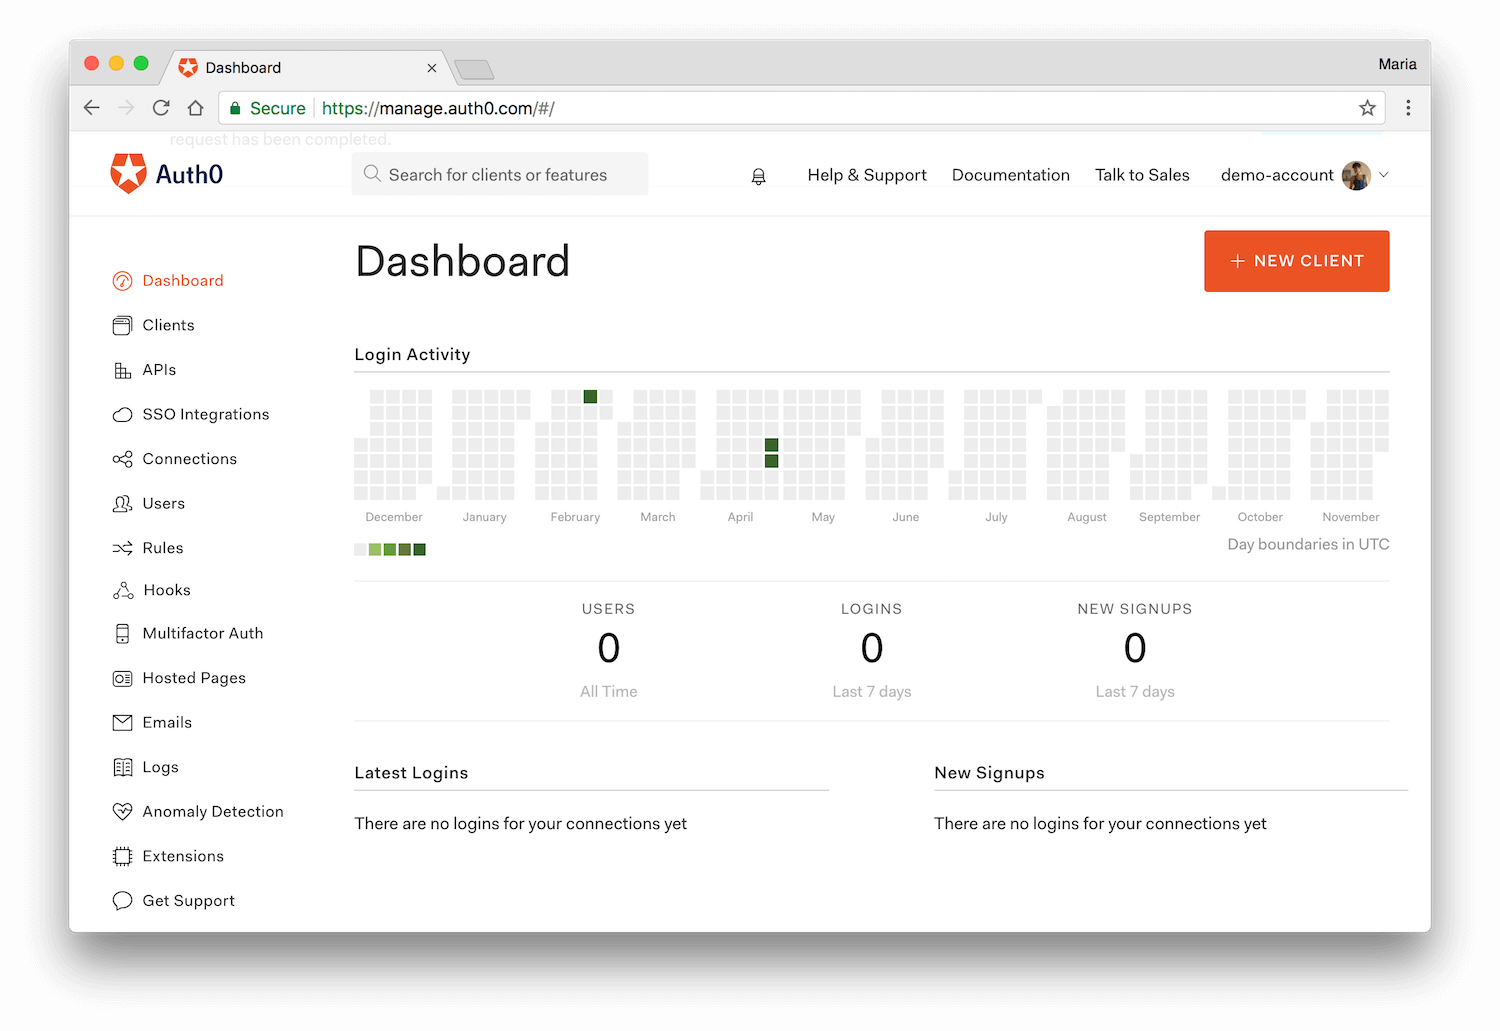
Task: Click the Dashboard sidebar icon
Action: (x=122, y=281)
